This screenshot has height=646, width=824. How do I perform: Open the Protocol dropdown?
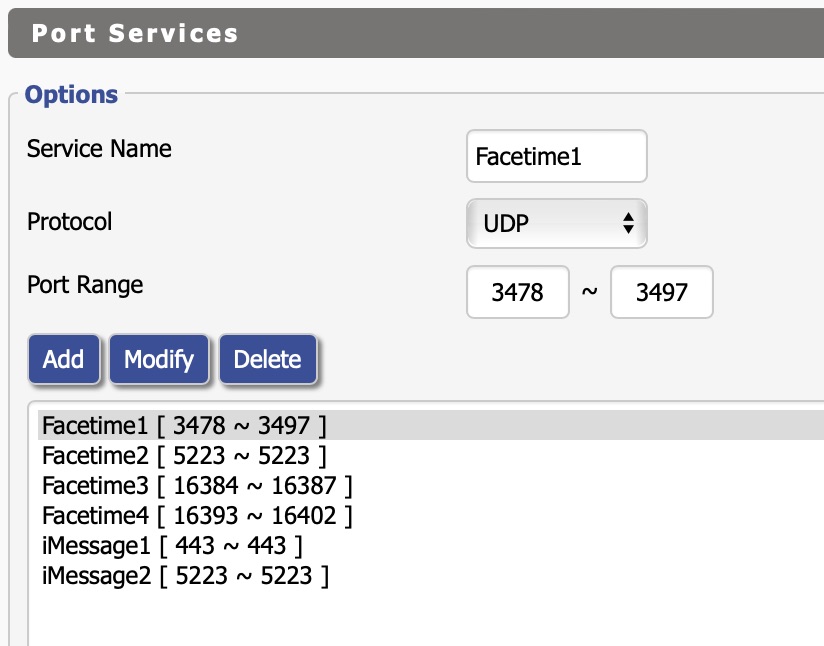(x=557, y=223)
